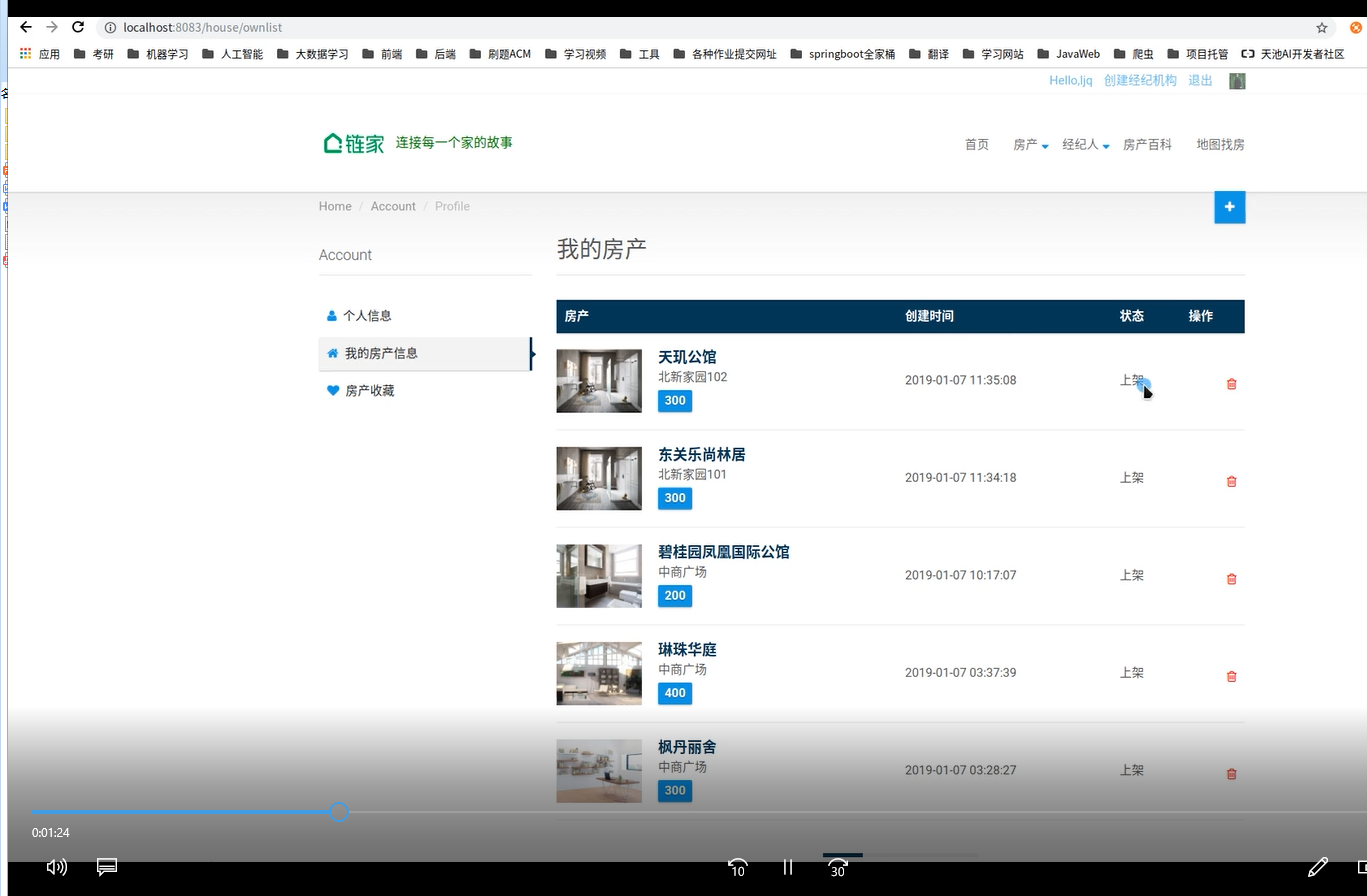Image resolution: width=1367 pixels, height=896 pixels.
Task: Click the 北新家园102 address text
Action: click(x=693, y=377)
